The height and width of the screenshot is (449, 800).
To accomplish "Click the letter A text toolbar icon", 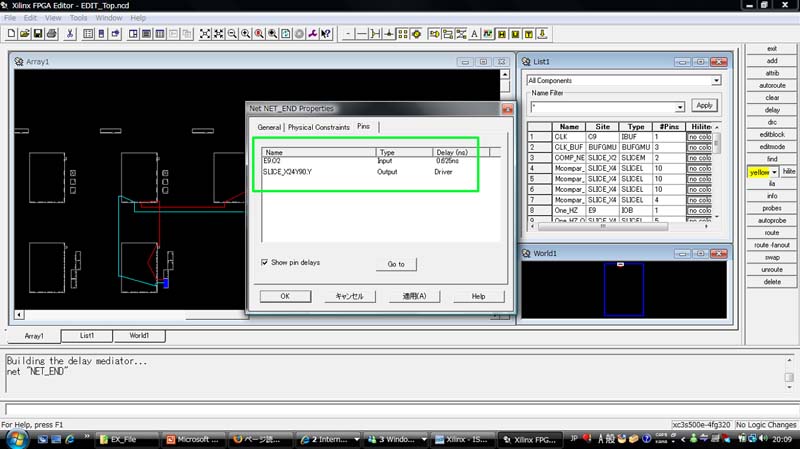I will click(x=474, y=34).
